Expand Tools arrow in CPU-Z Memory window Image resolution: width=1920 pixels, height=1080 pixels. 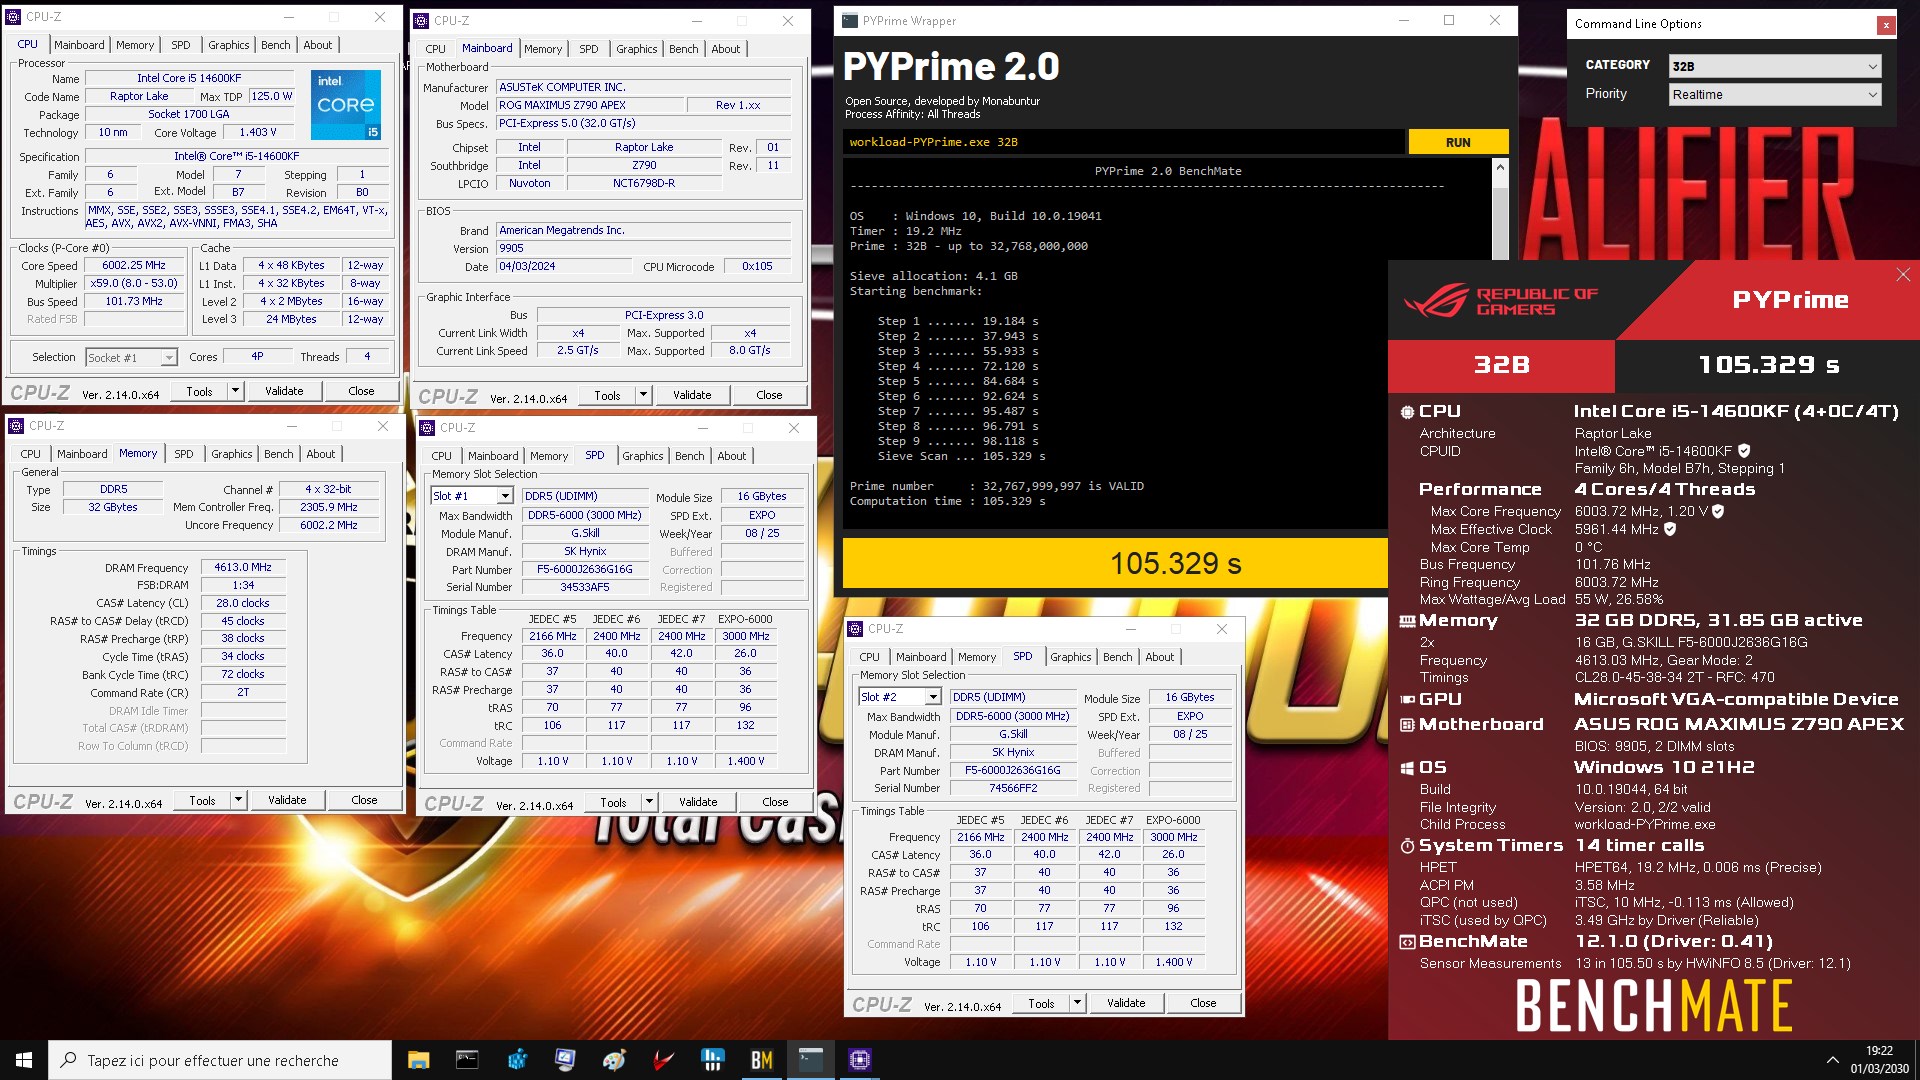(x=239, y=800)
